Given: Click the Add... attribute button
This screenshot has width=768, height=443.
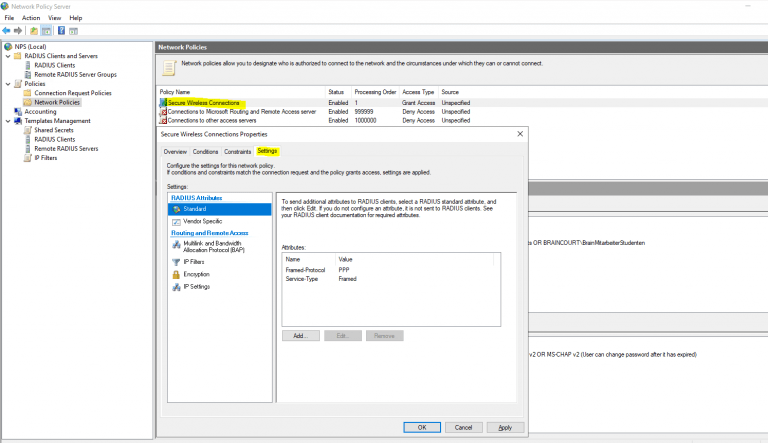Looking at the screenshot, I should pos(301,336).
